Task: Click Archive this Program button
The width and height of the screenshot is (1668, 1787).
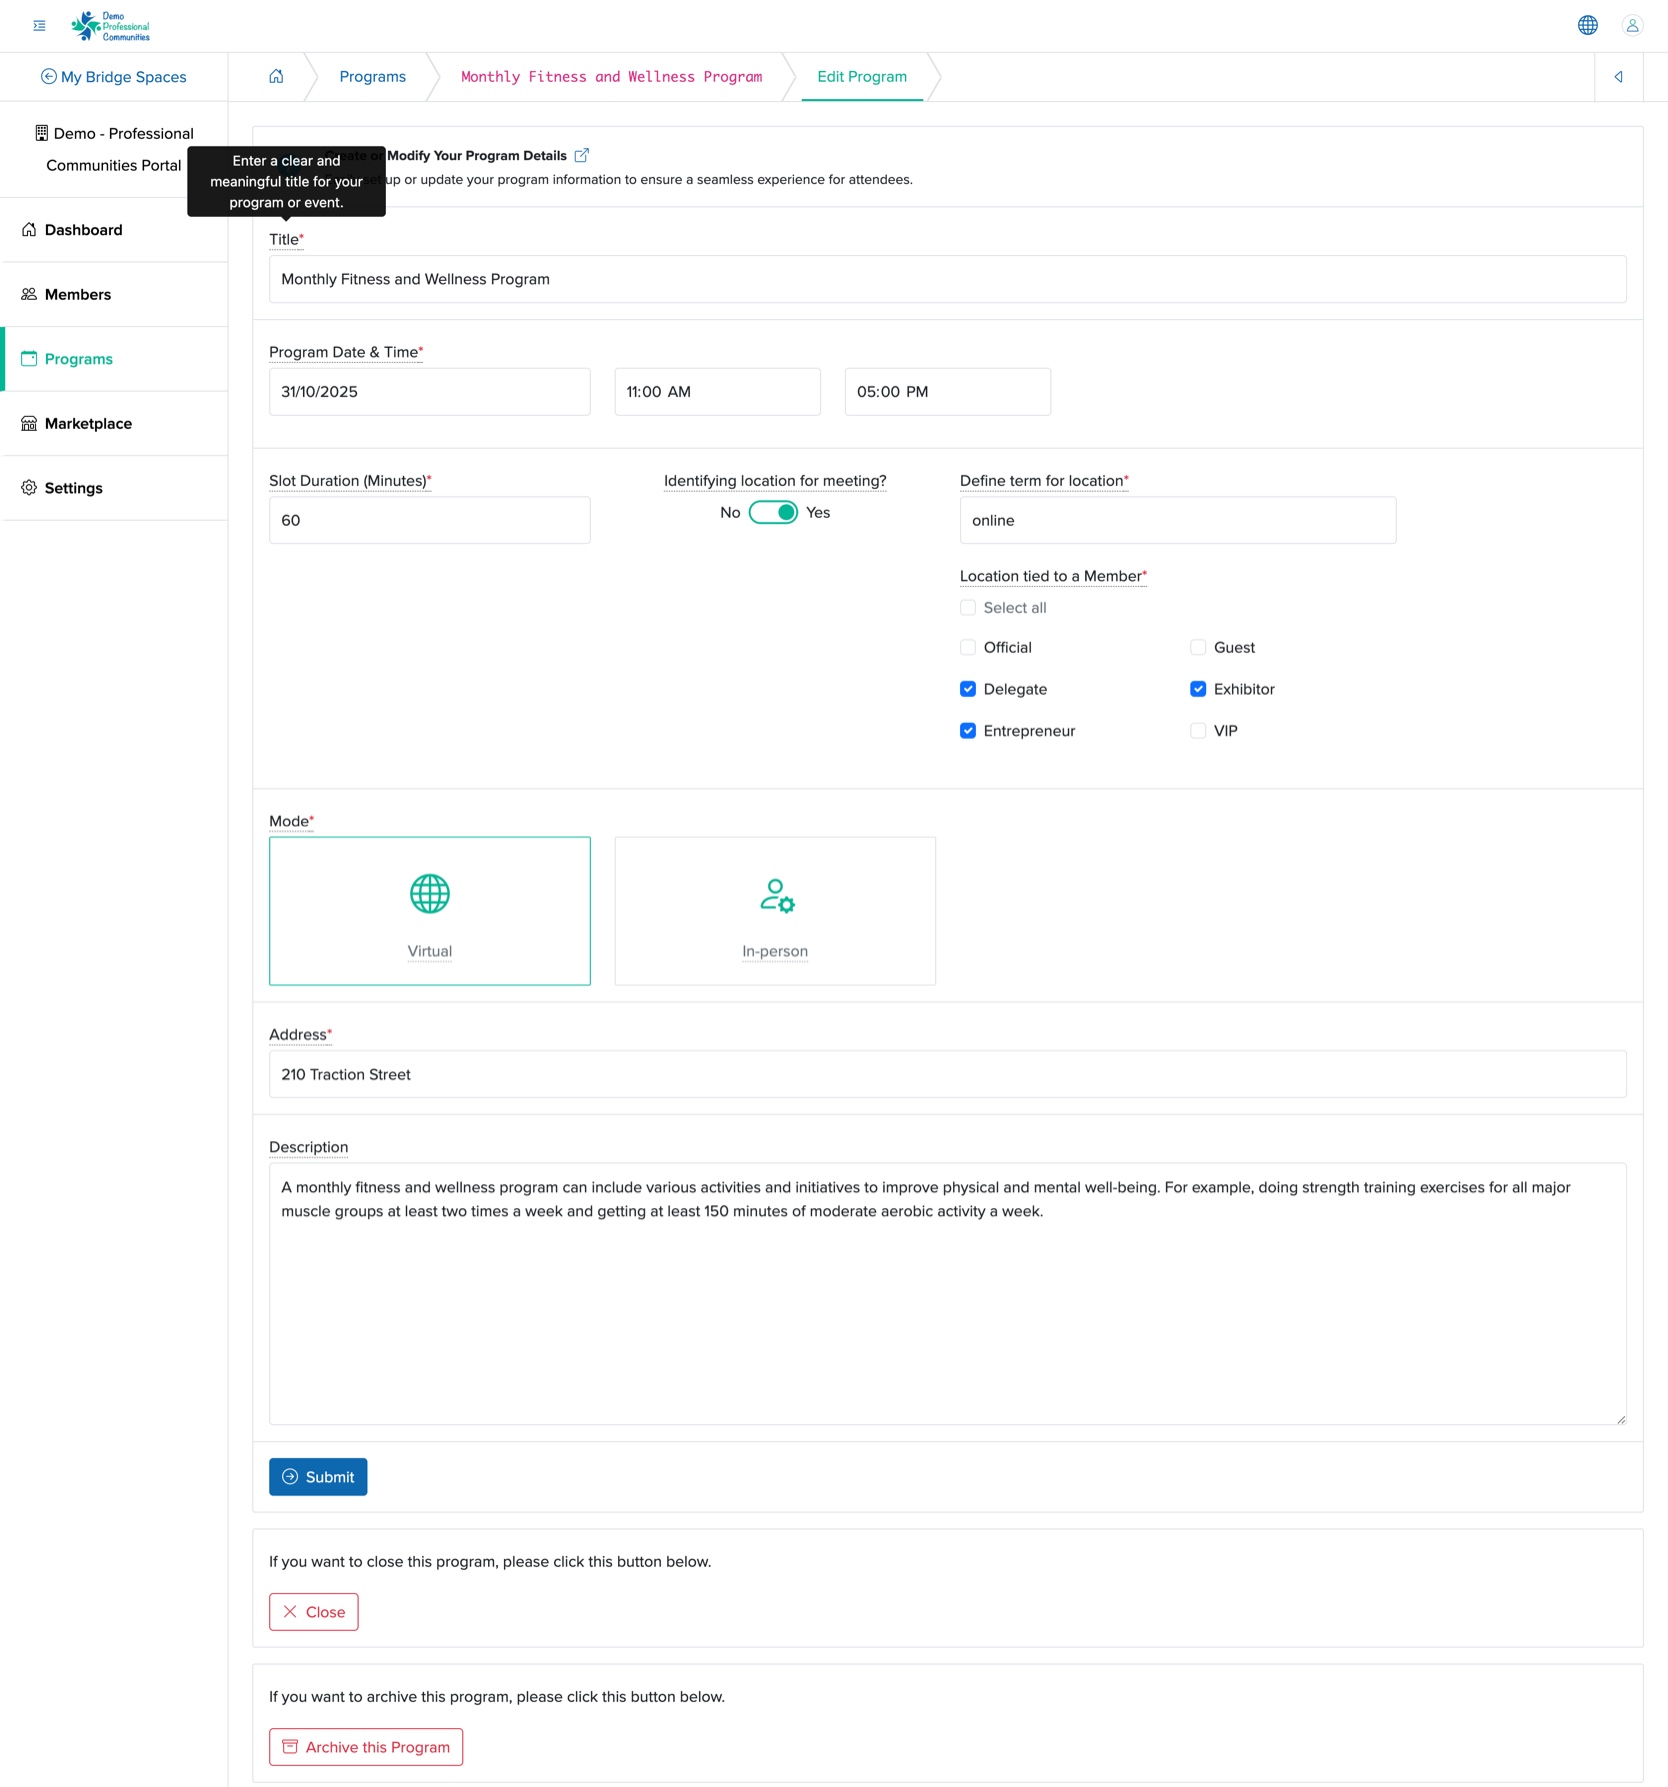Action: coord(366,1747)
